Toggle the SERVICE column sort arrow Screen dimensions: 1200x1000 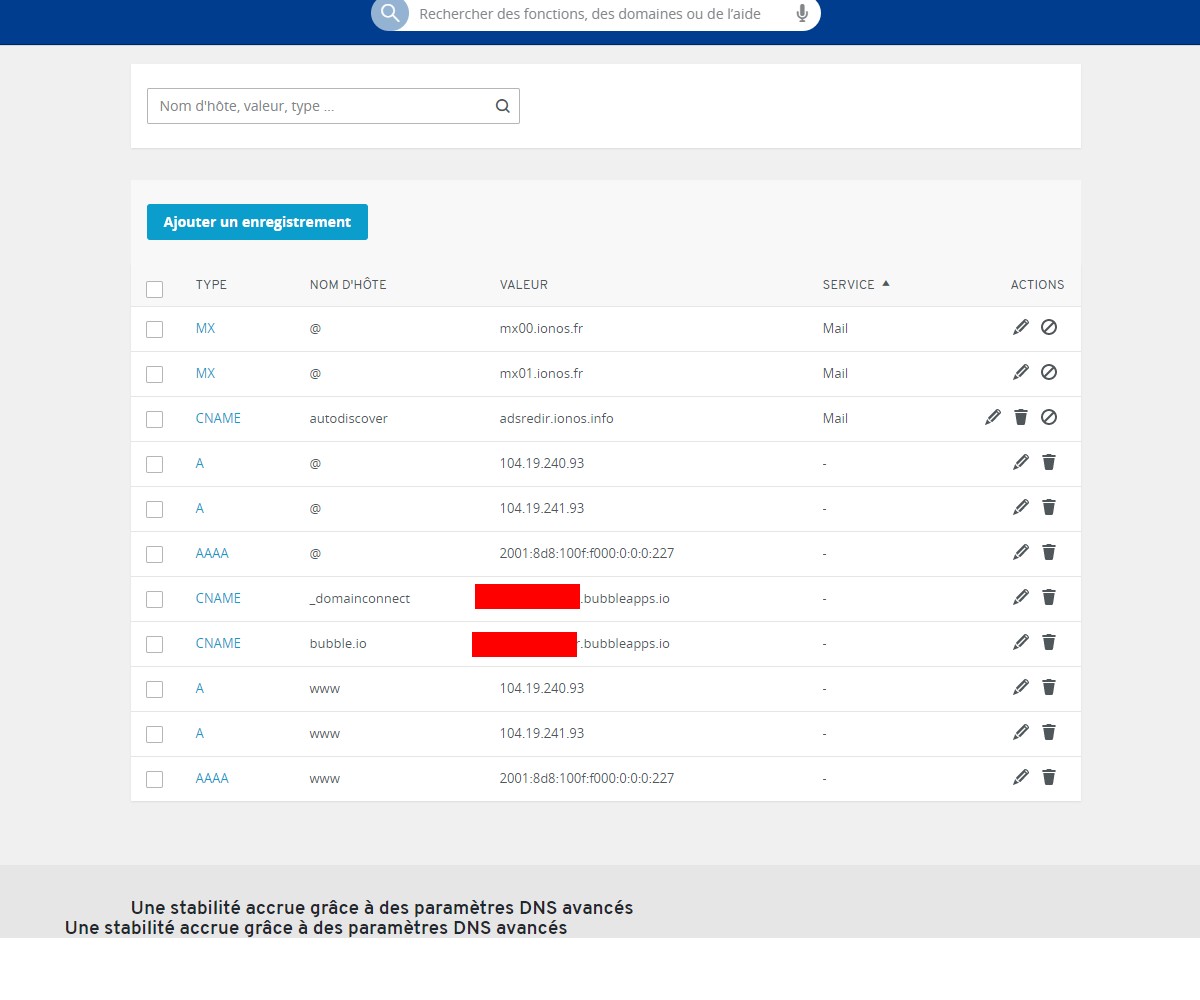(x=887, y=284)
